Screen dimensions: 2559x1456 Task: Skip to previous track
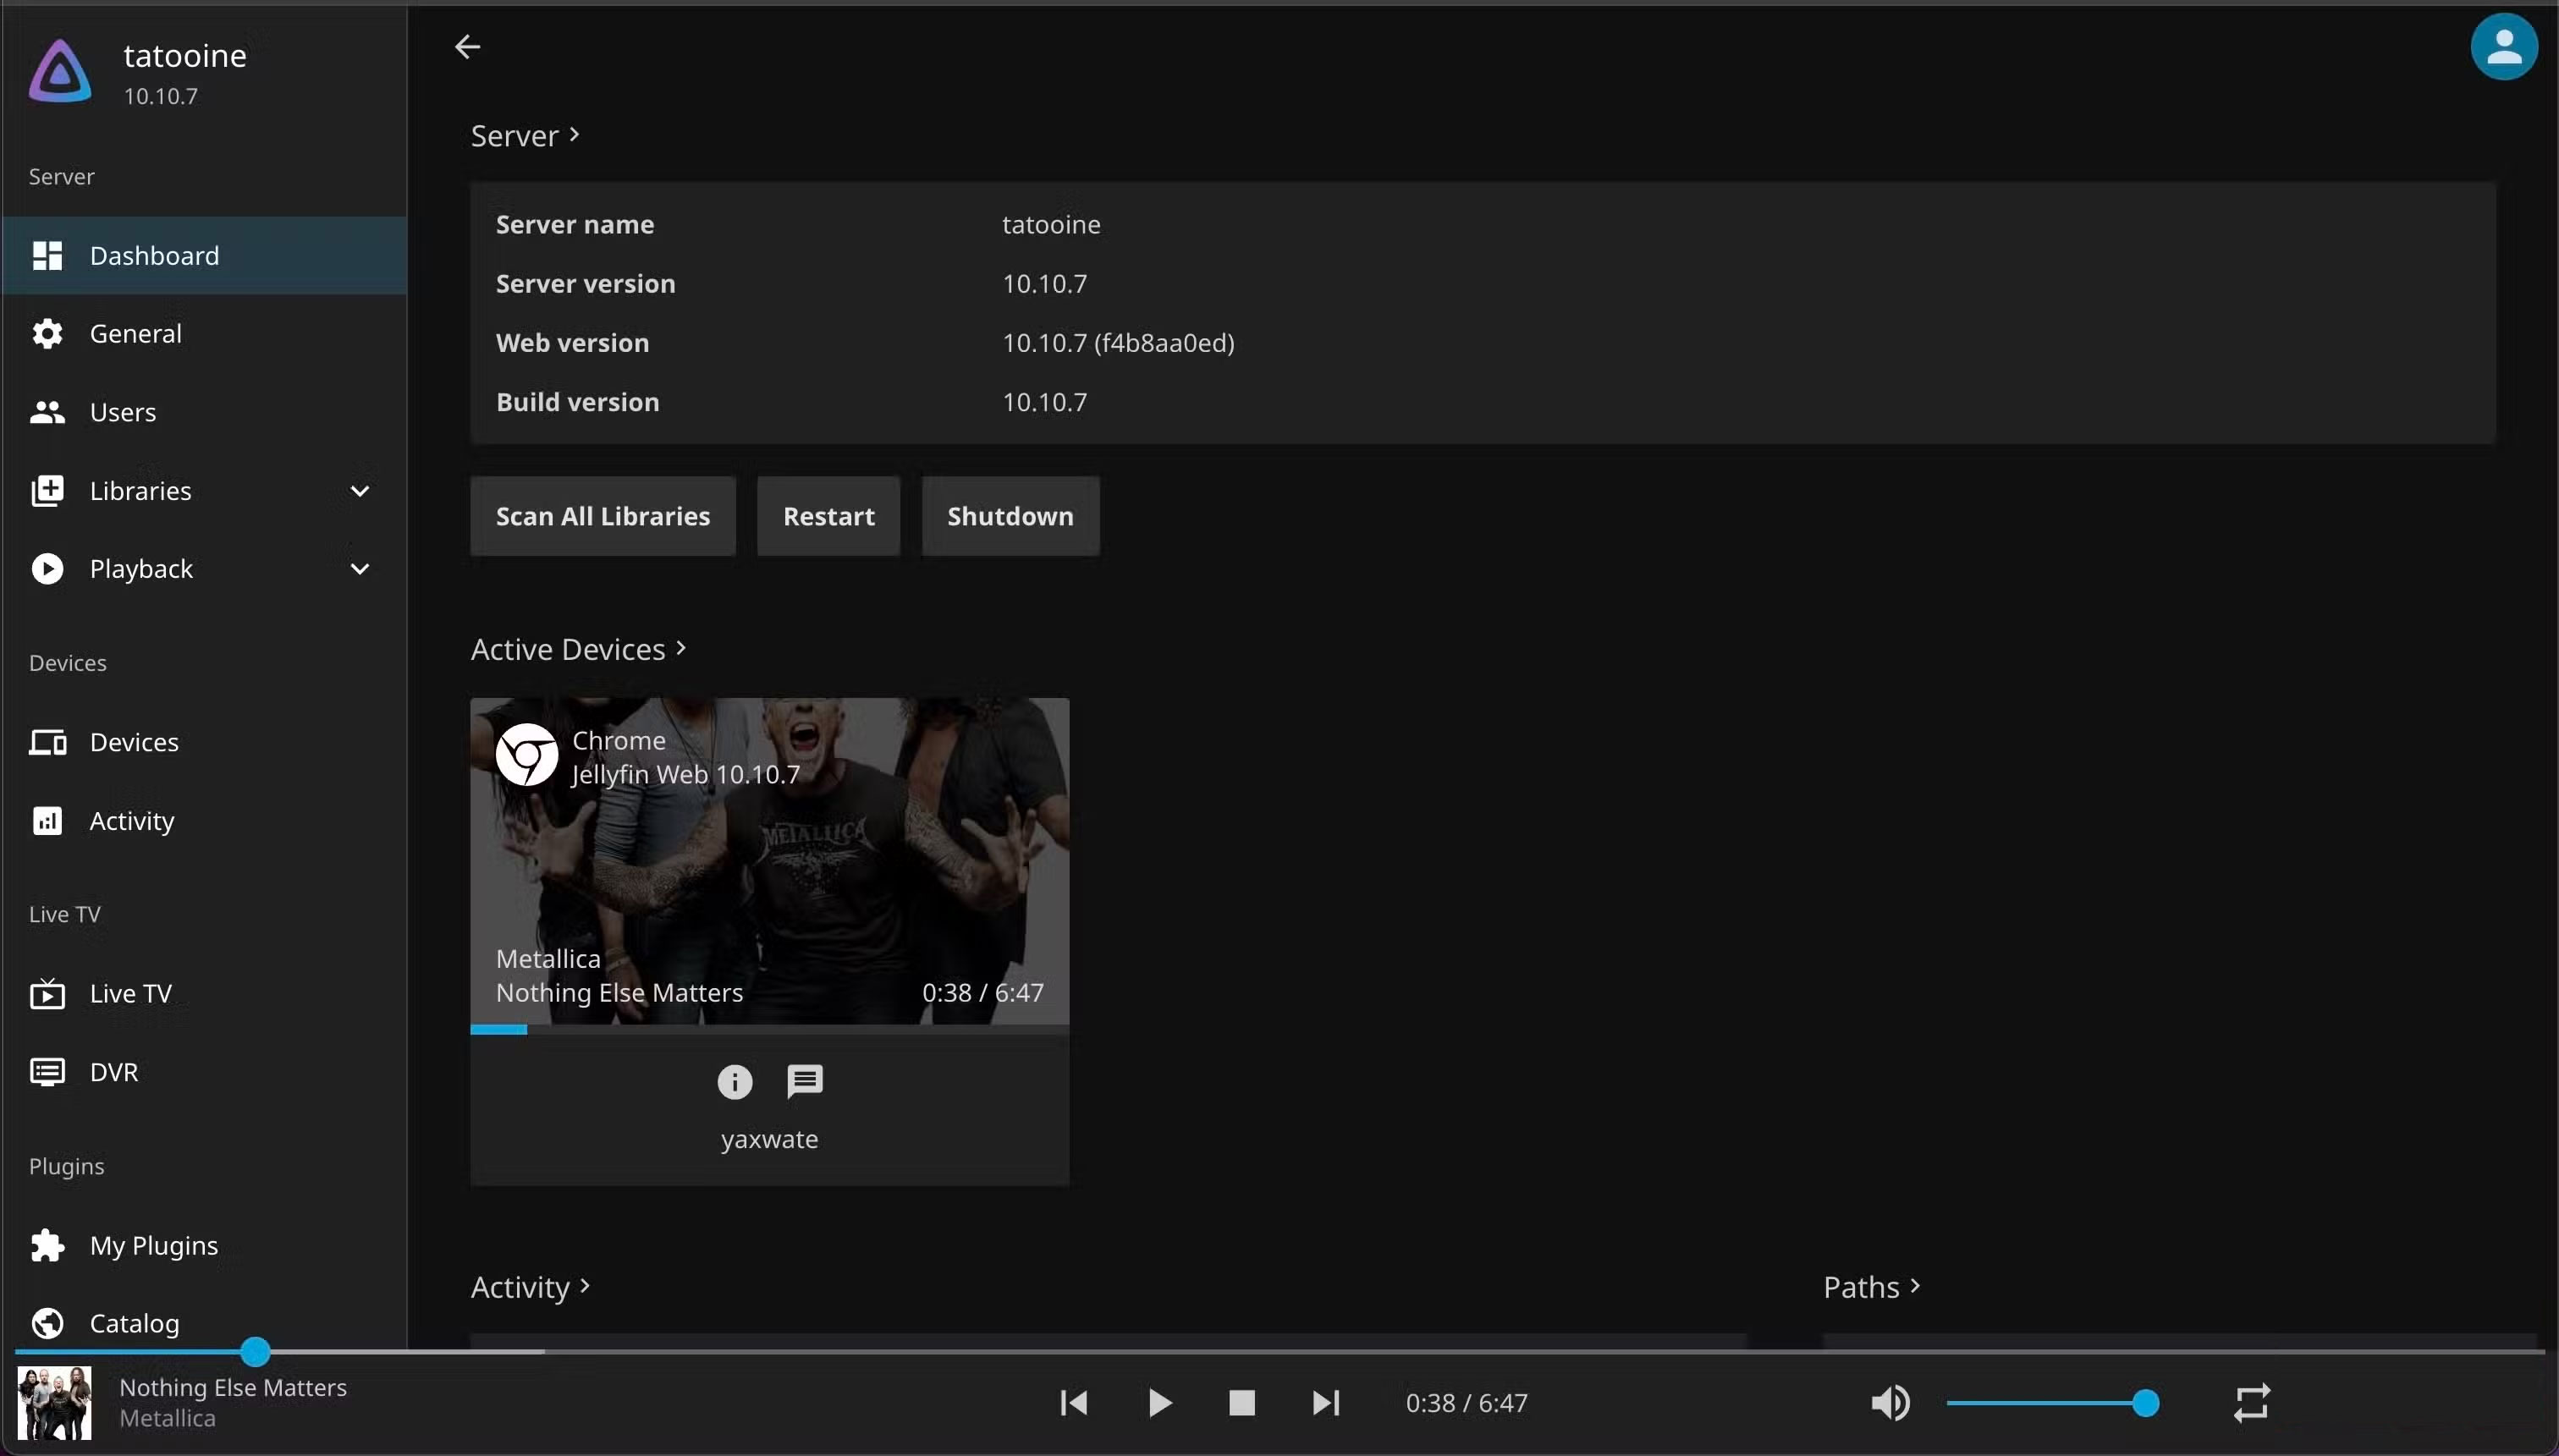tap(1074, 1403)
